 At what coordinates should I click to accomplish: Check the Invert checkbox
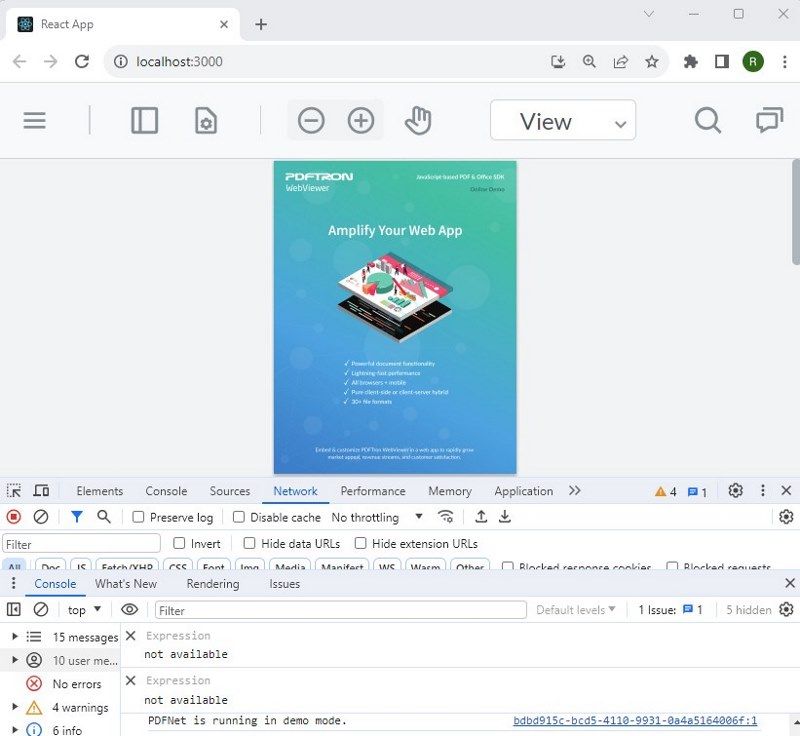(179, 543)
